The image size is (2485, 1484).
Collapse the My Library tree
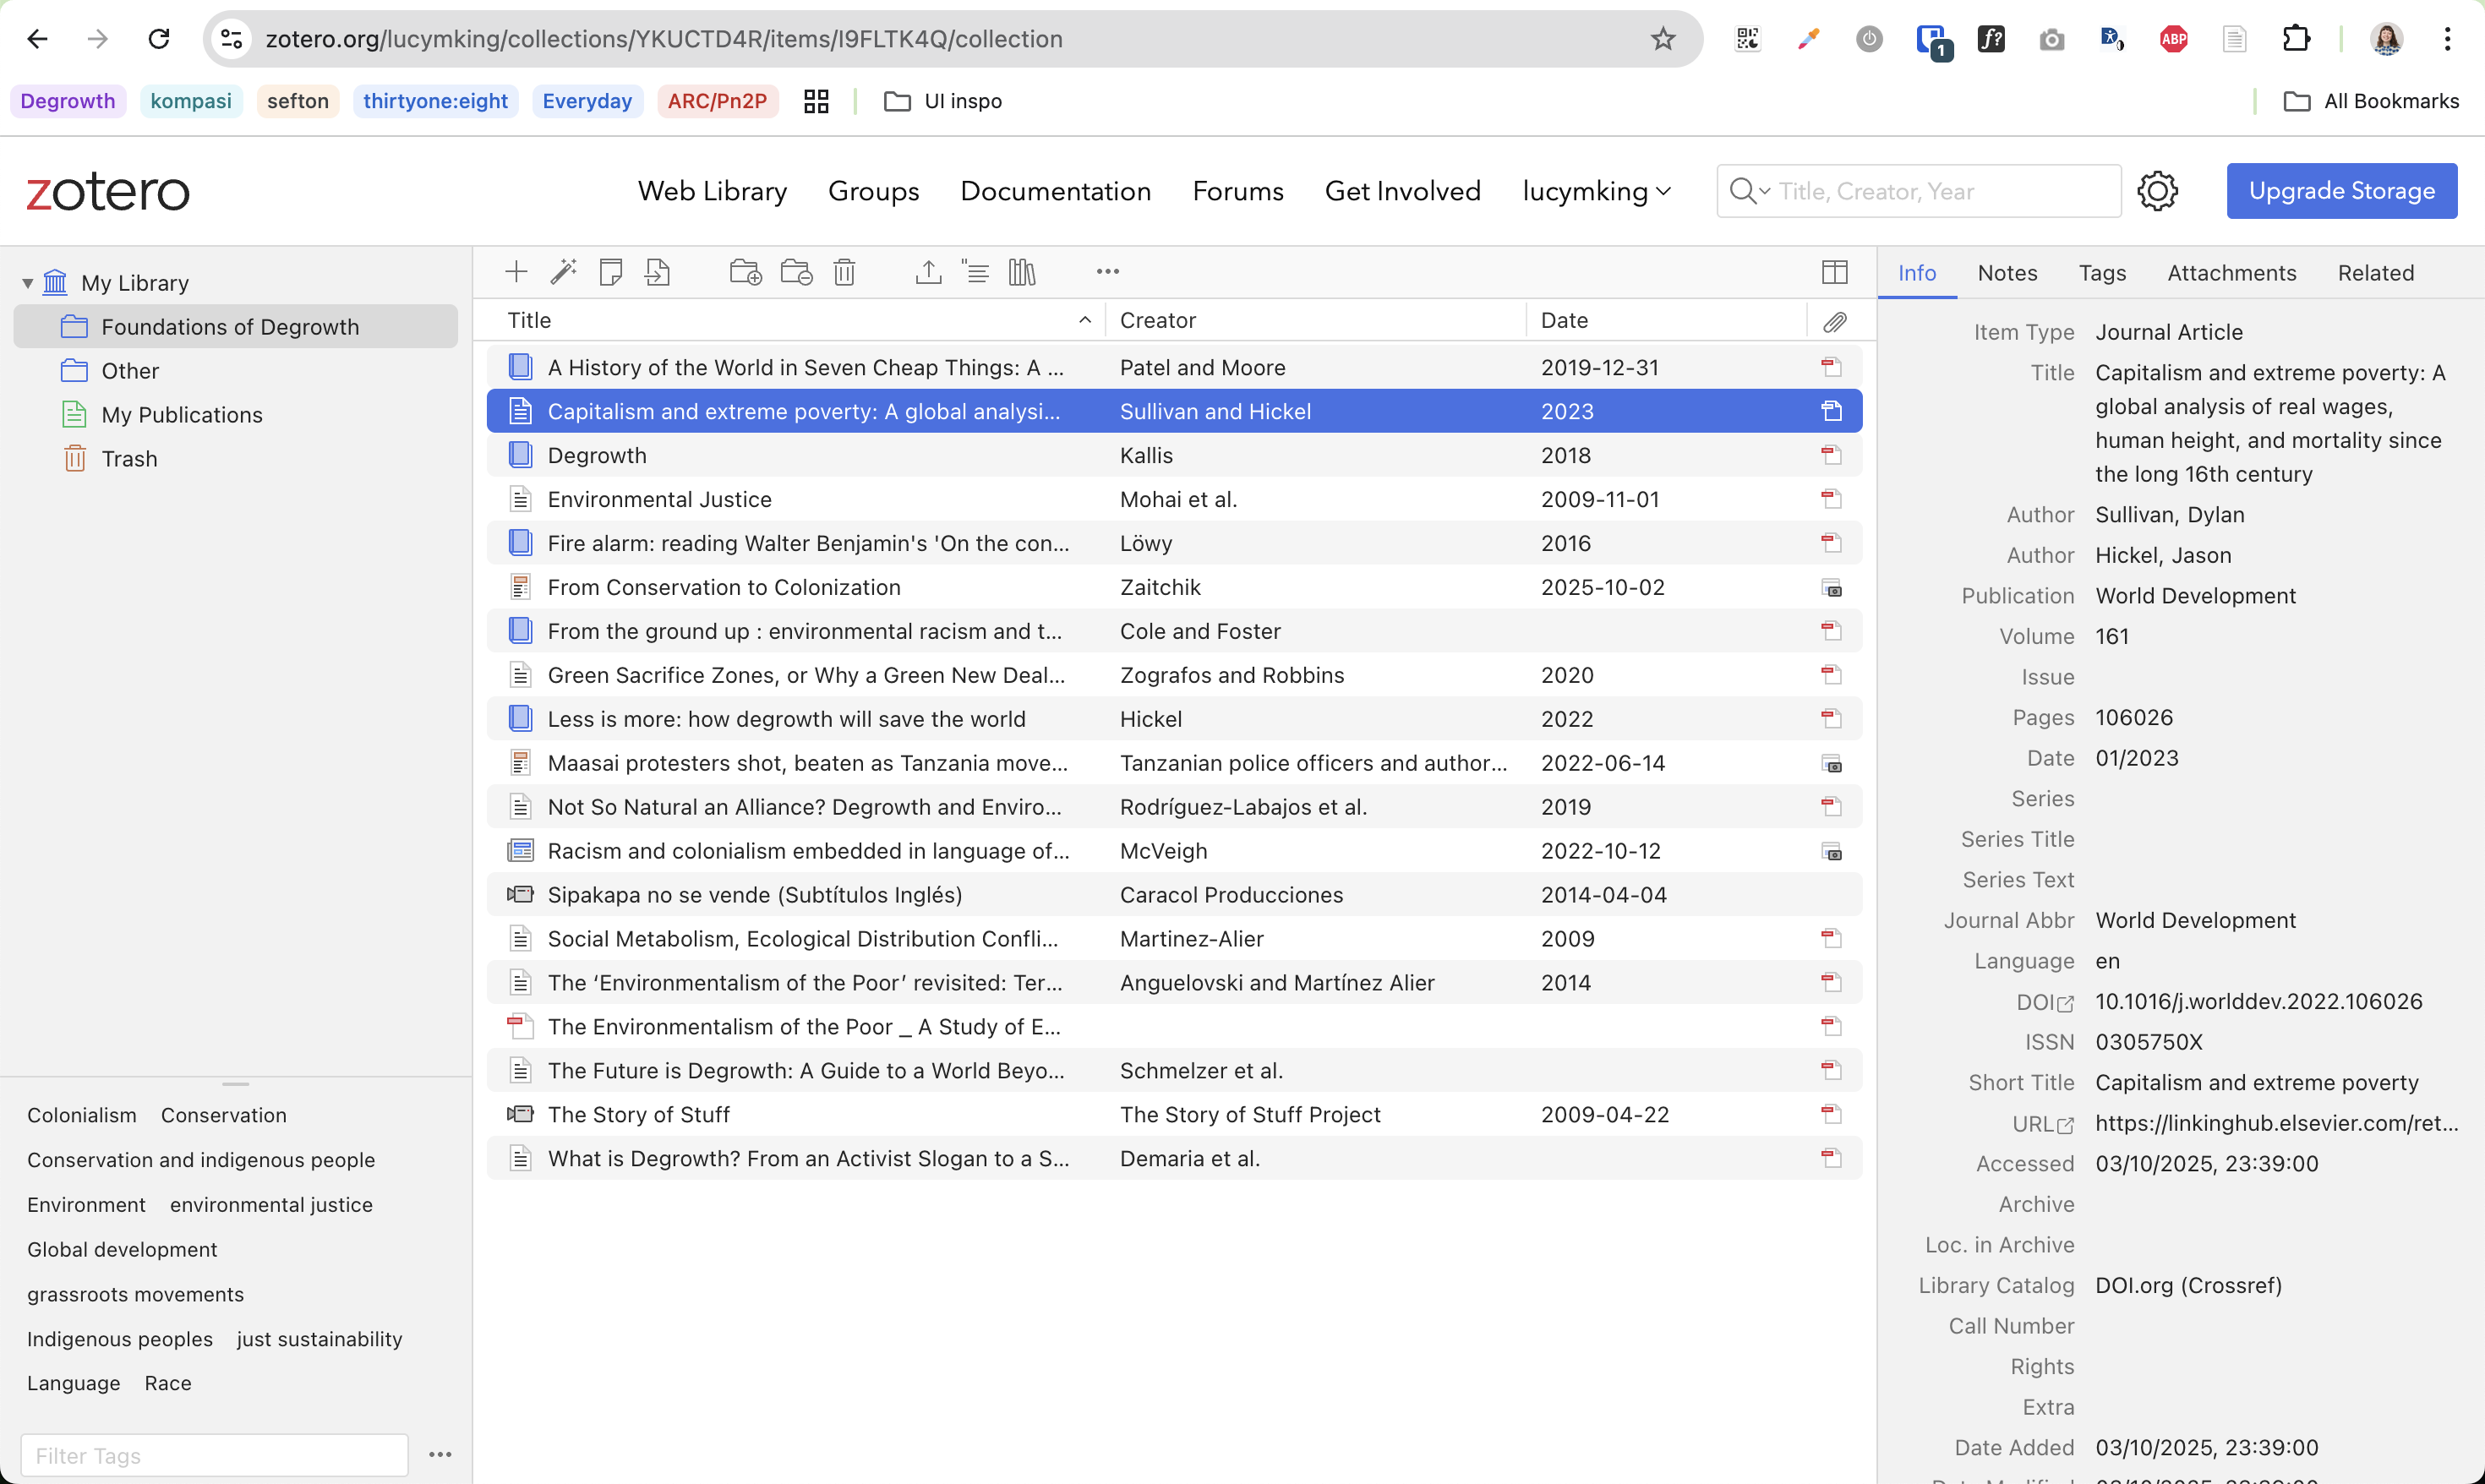[x=28, y=283]
